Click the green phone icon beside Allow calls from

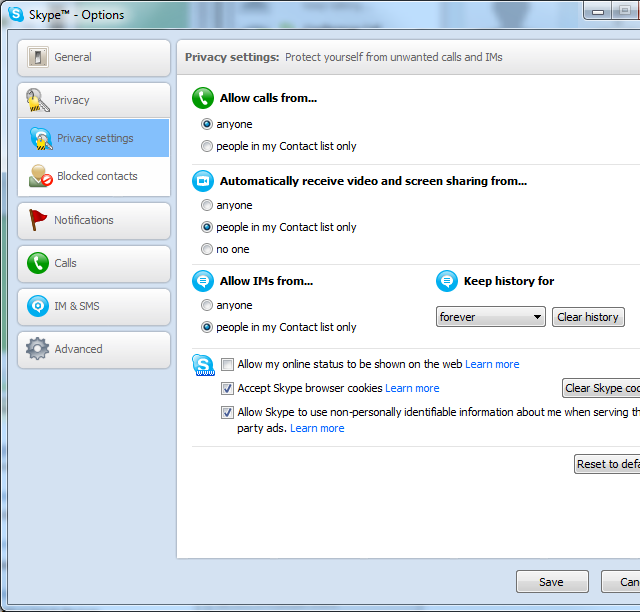[x=203, y=98]
